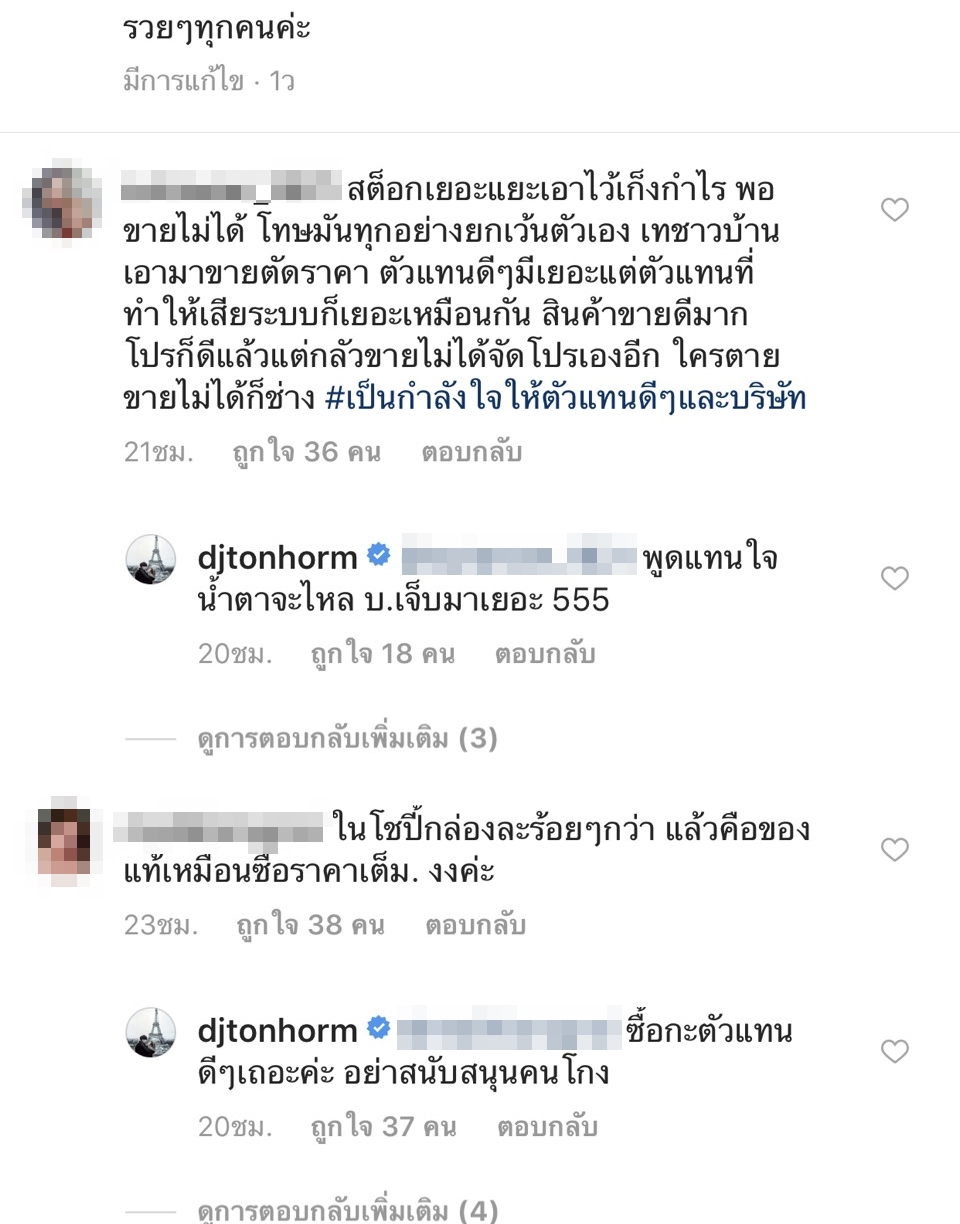Screen dimensions: 960x1224
Task: Tap the verified badge in djtonhorm's second reply
Action: (x=378, y=1028)
